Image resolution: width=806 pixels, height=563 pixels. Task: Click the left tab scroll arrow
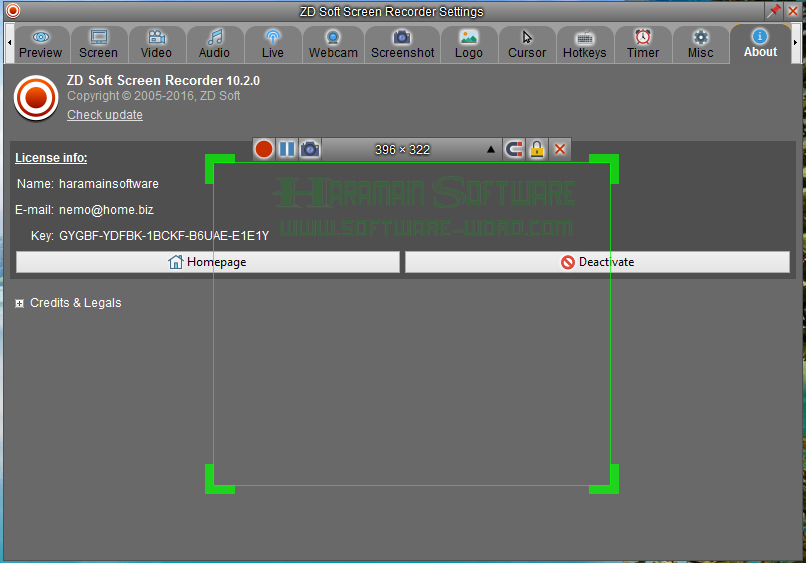click(x=9, y=43)
